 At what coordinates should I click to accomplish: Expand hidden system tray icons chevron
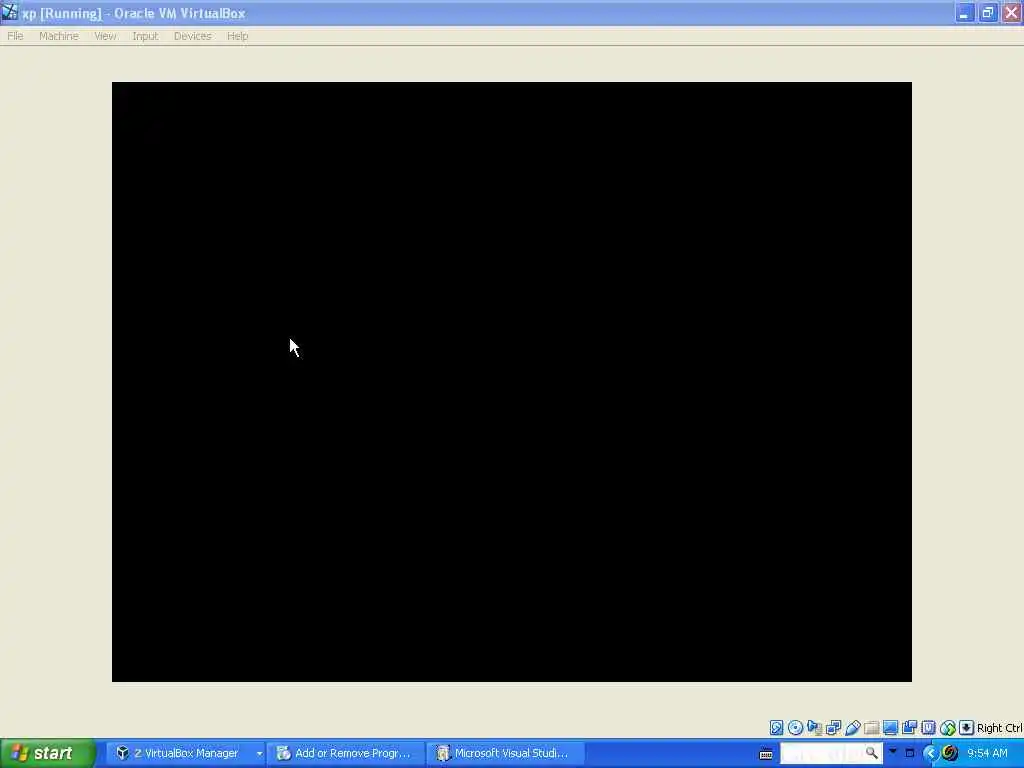coord(931,753)
